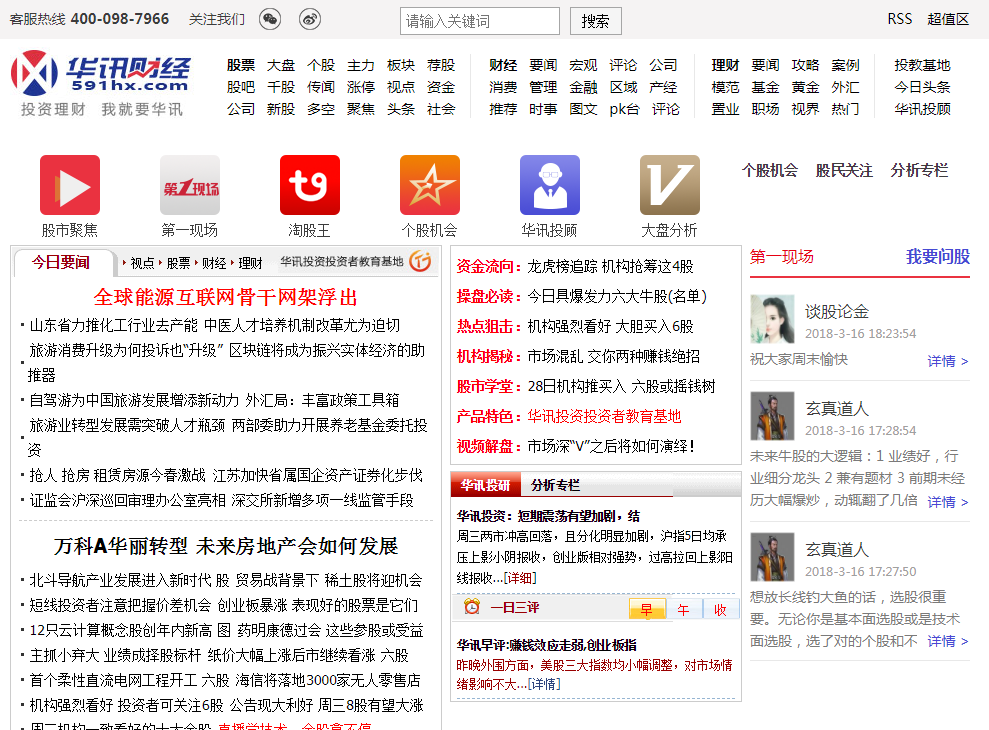Click the 股票 sub-link beside 今日要闻

[x=178, y=263]
